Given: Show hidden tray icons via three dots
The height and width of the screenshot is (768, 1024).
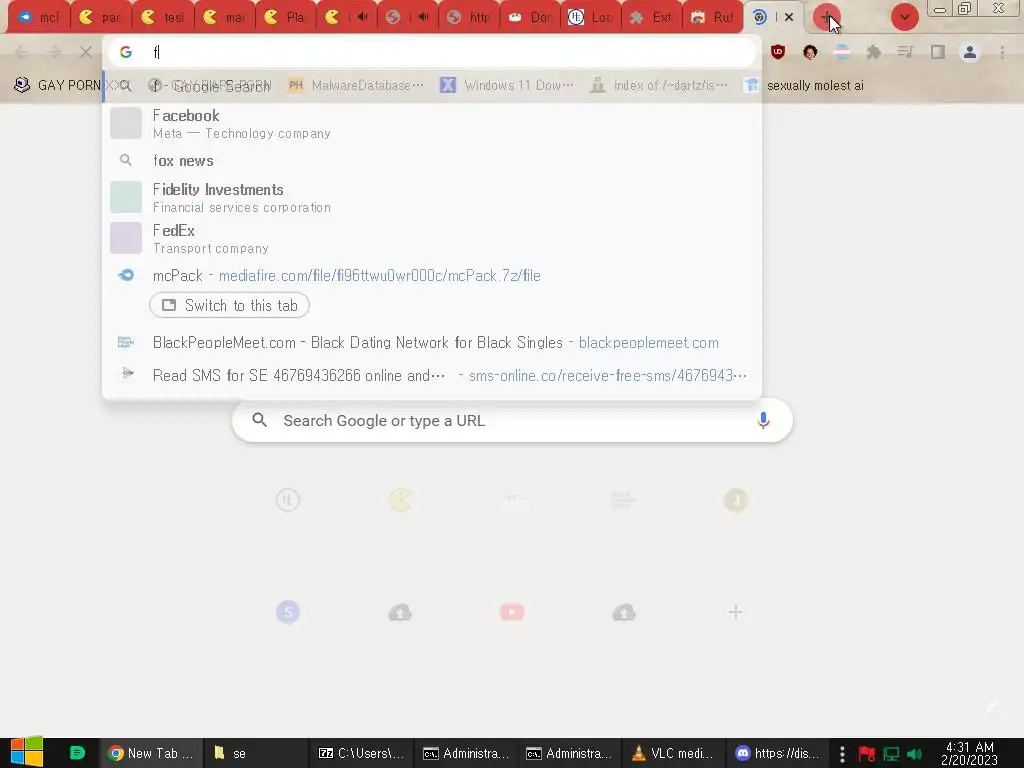Looking at the screenshot, I should tap(842, 754).
